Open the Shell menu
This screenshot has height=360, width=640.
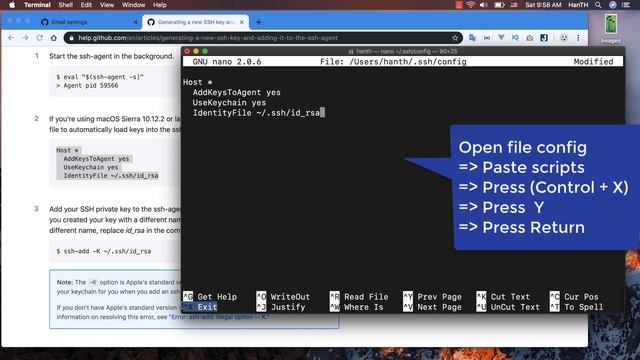coord(65,5)
